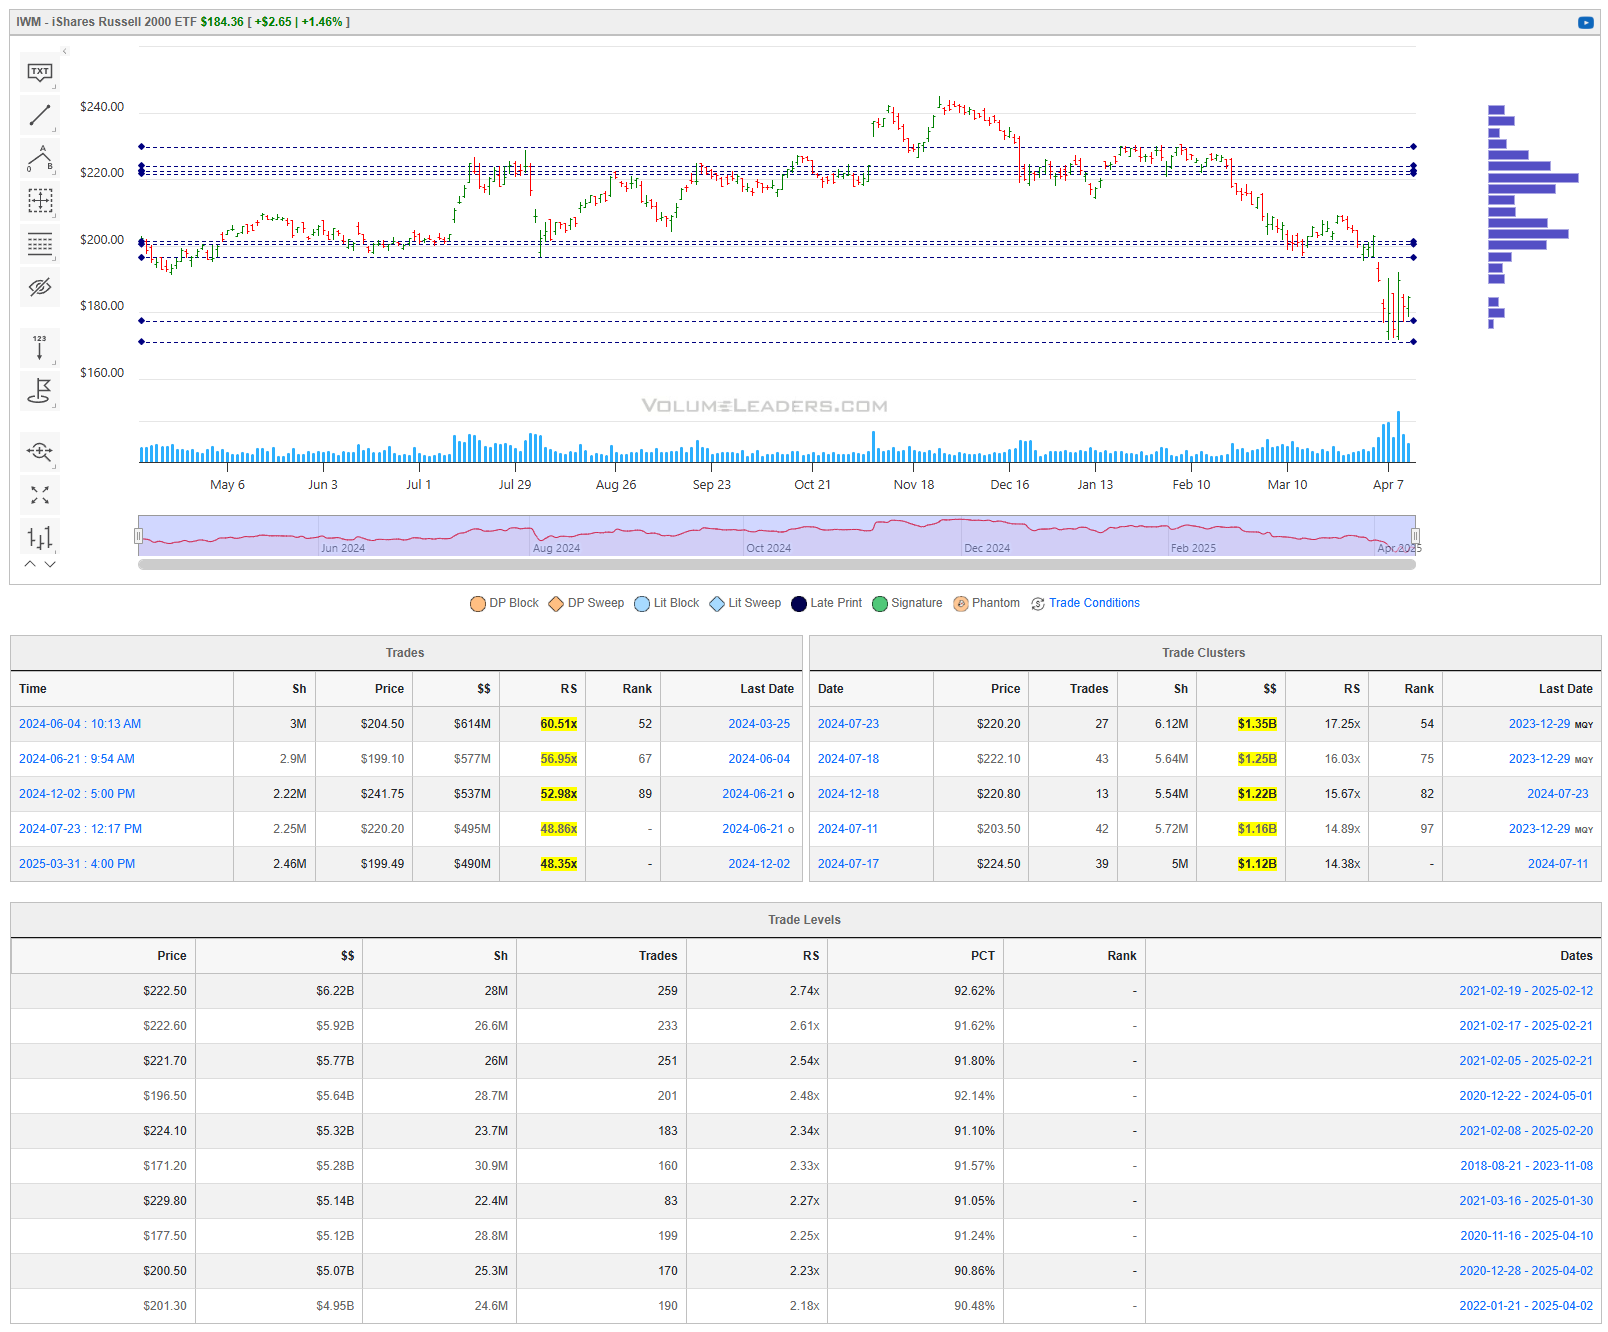Open trade dated 2024-06-04 10:13 AM
The height and width of the screenshot is (1332, 1608).
(x=80, y=724)
